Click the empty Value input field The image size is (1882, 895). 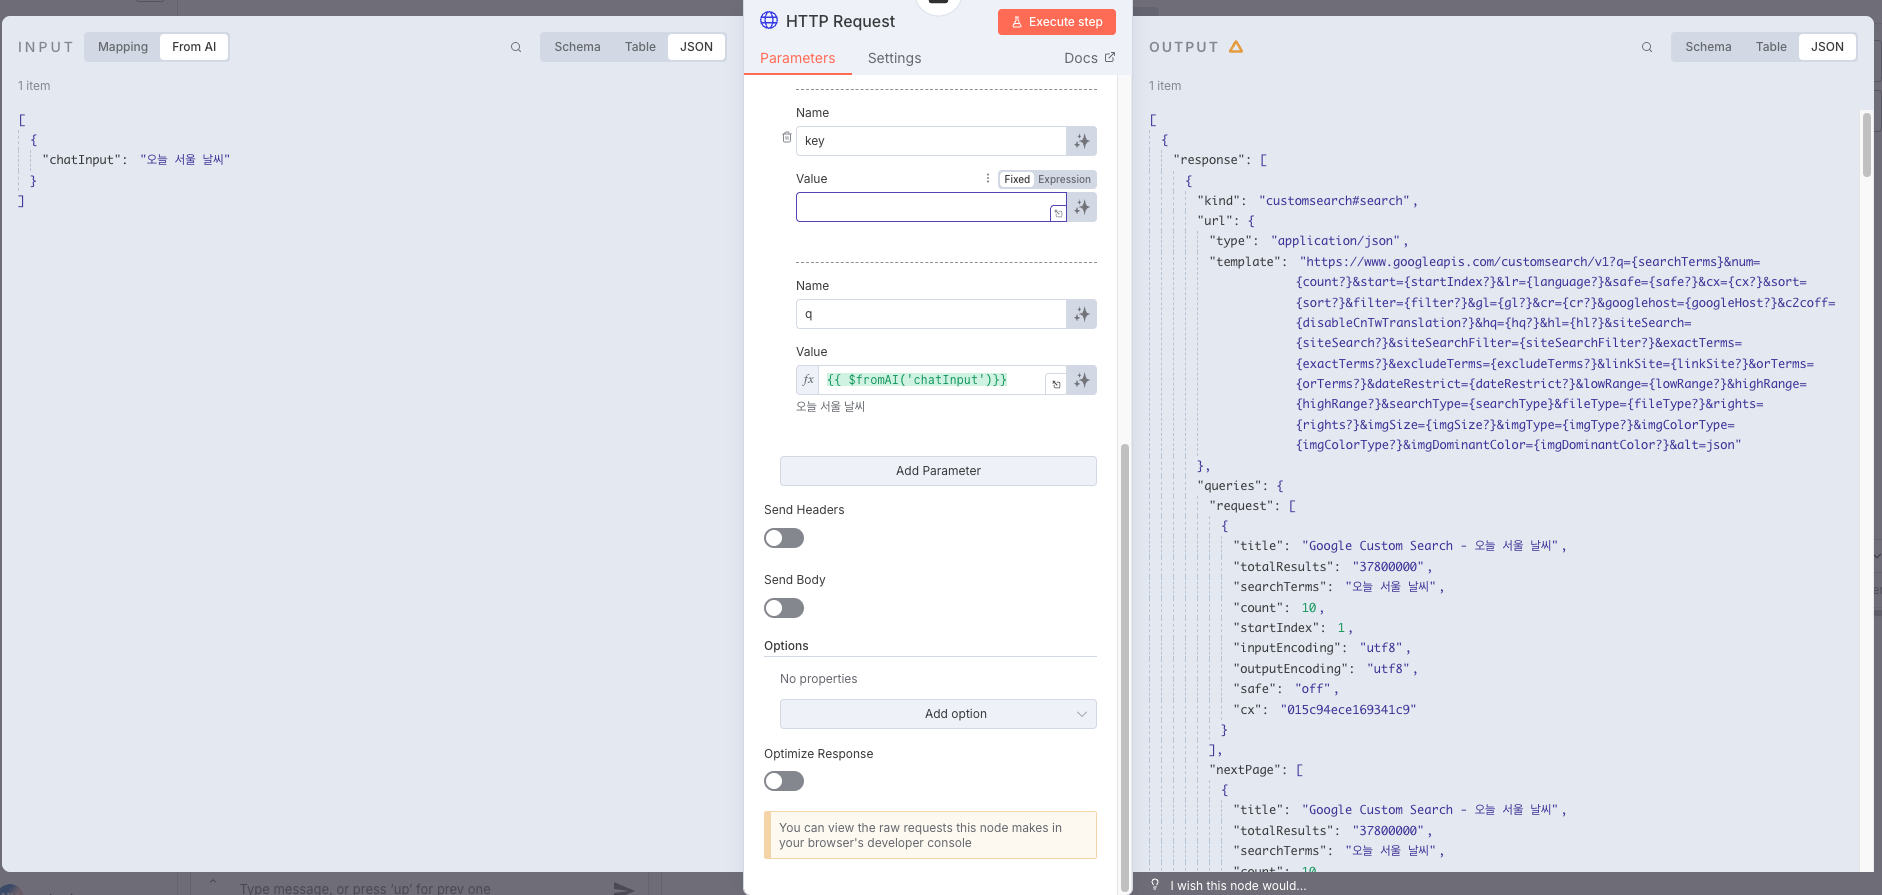[x=922, y=207]
